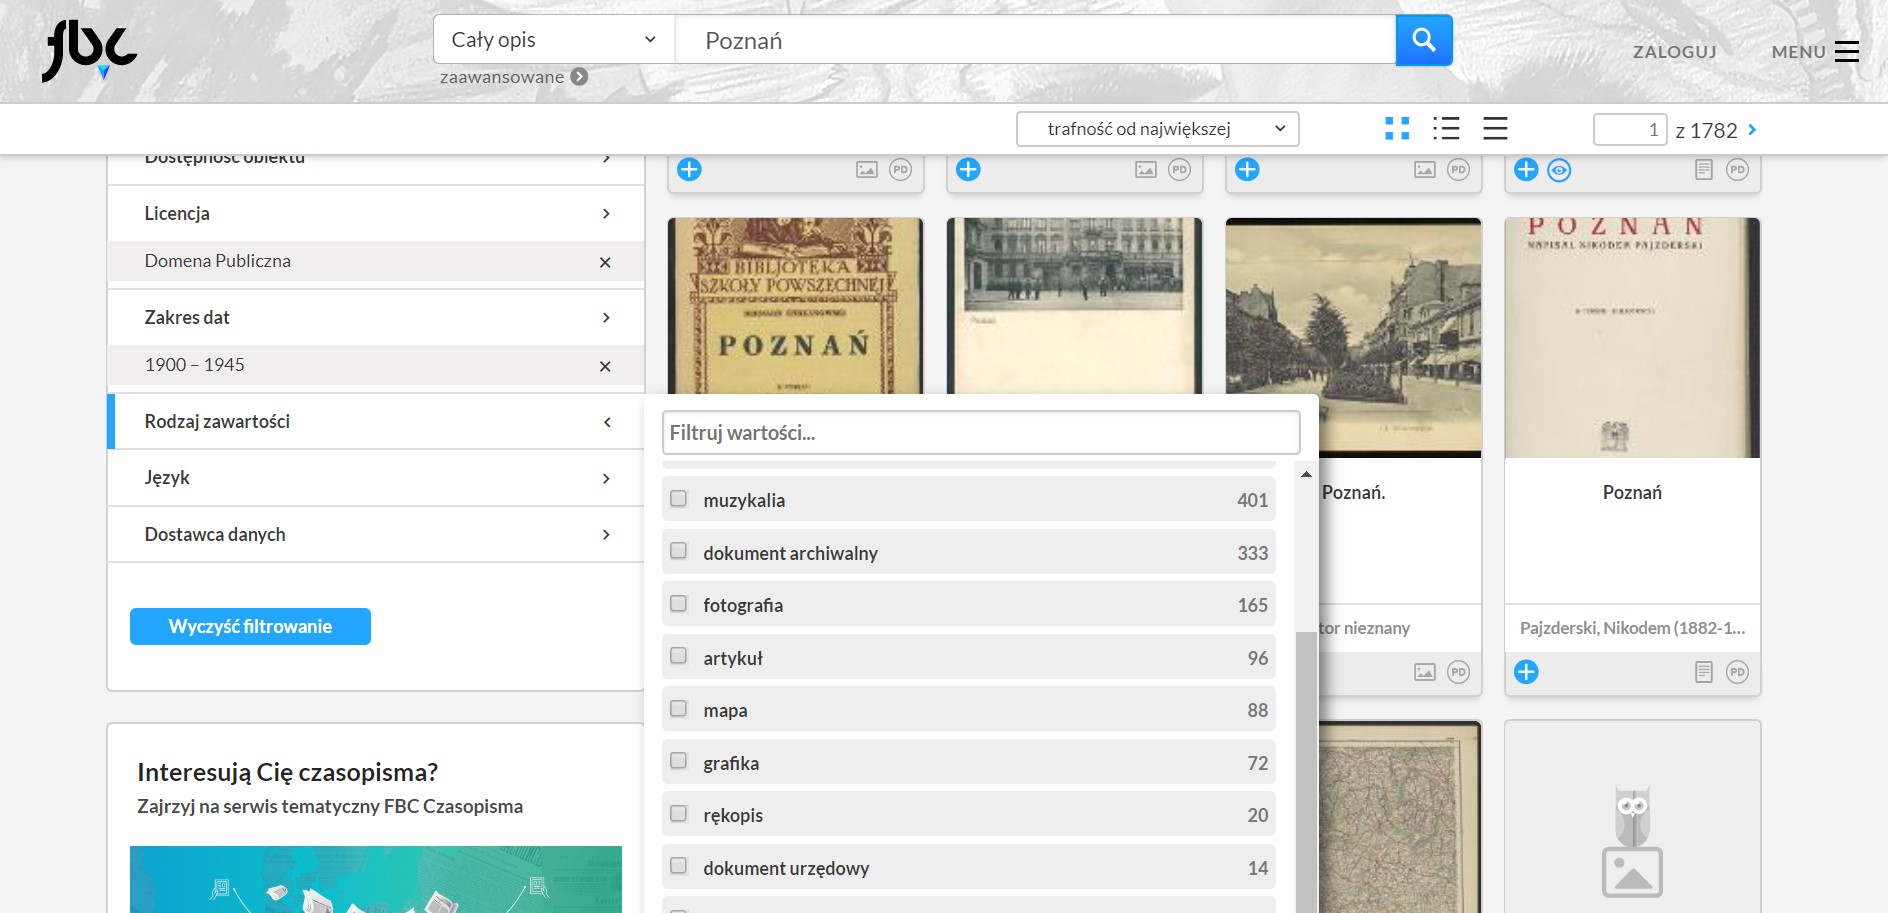The image size is (1888, 913).
Task: Click image icon on 'autor nieznany' card
Action: (x=1425, y=672)
